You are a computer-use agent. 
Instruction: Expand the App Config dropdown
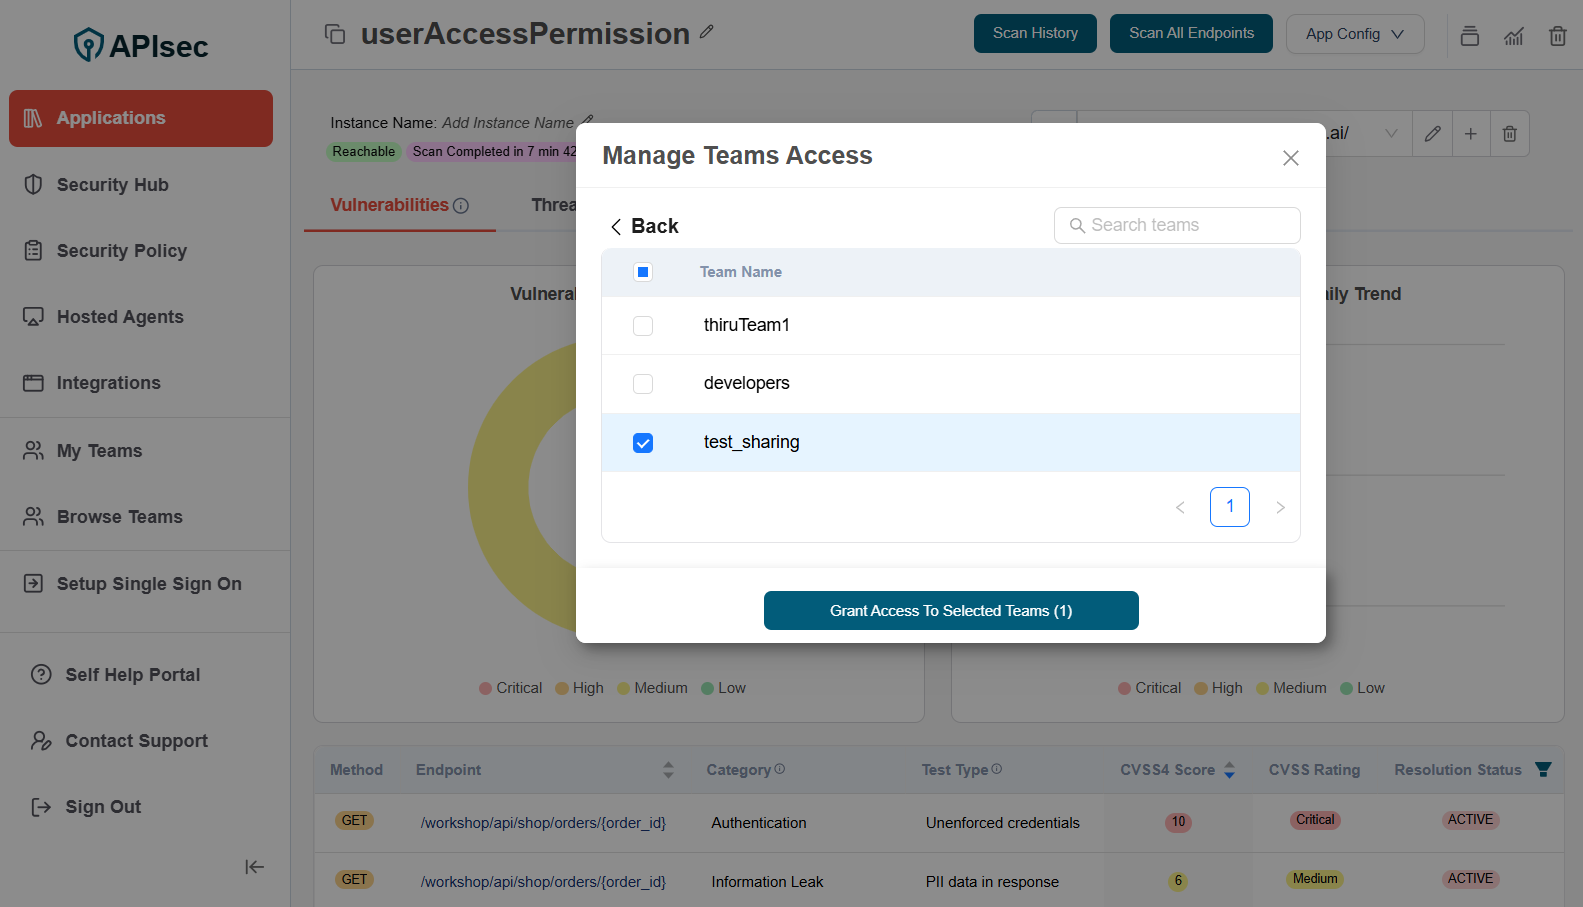[x=1354, y=34]
